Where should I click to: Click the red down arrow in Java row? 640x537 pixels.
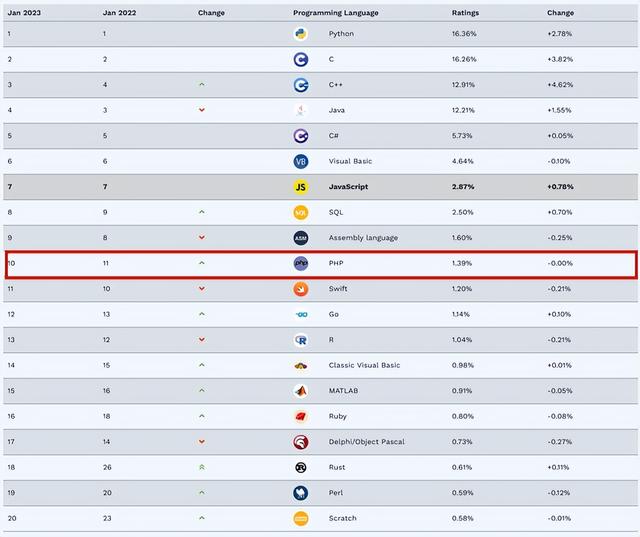coord(202,110)
